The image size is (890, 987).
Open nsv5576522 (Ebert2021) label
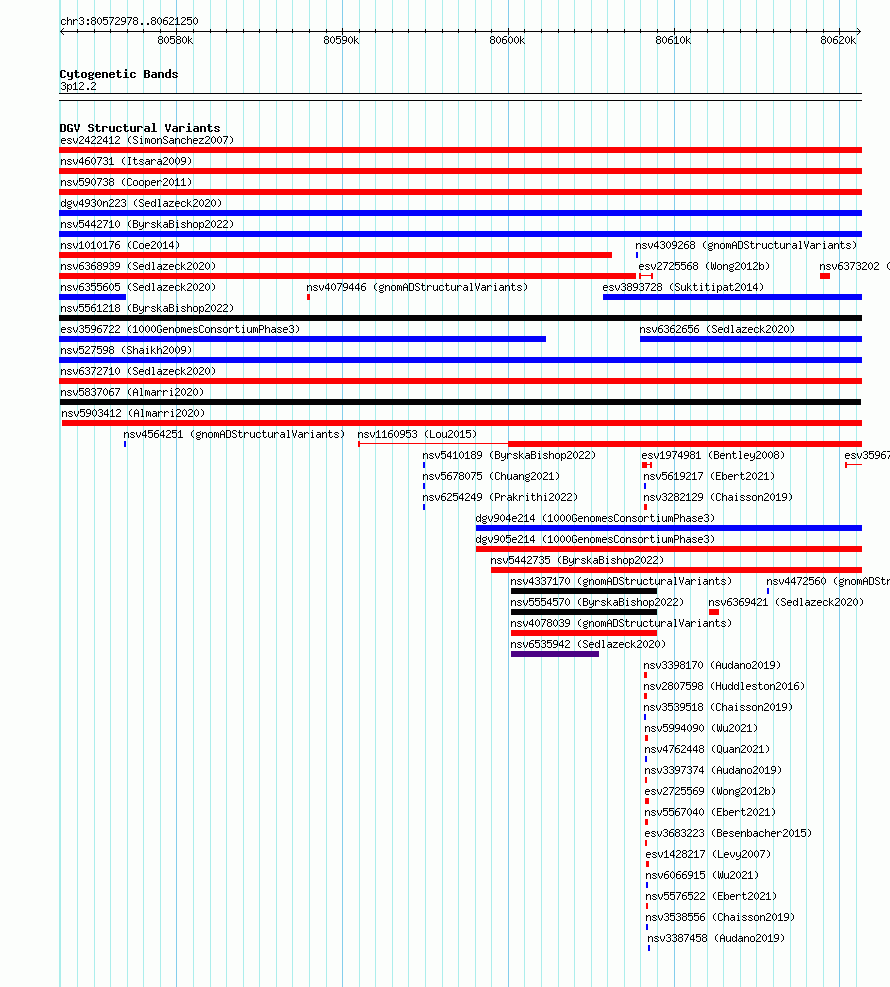click(x=711, y=896)
